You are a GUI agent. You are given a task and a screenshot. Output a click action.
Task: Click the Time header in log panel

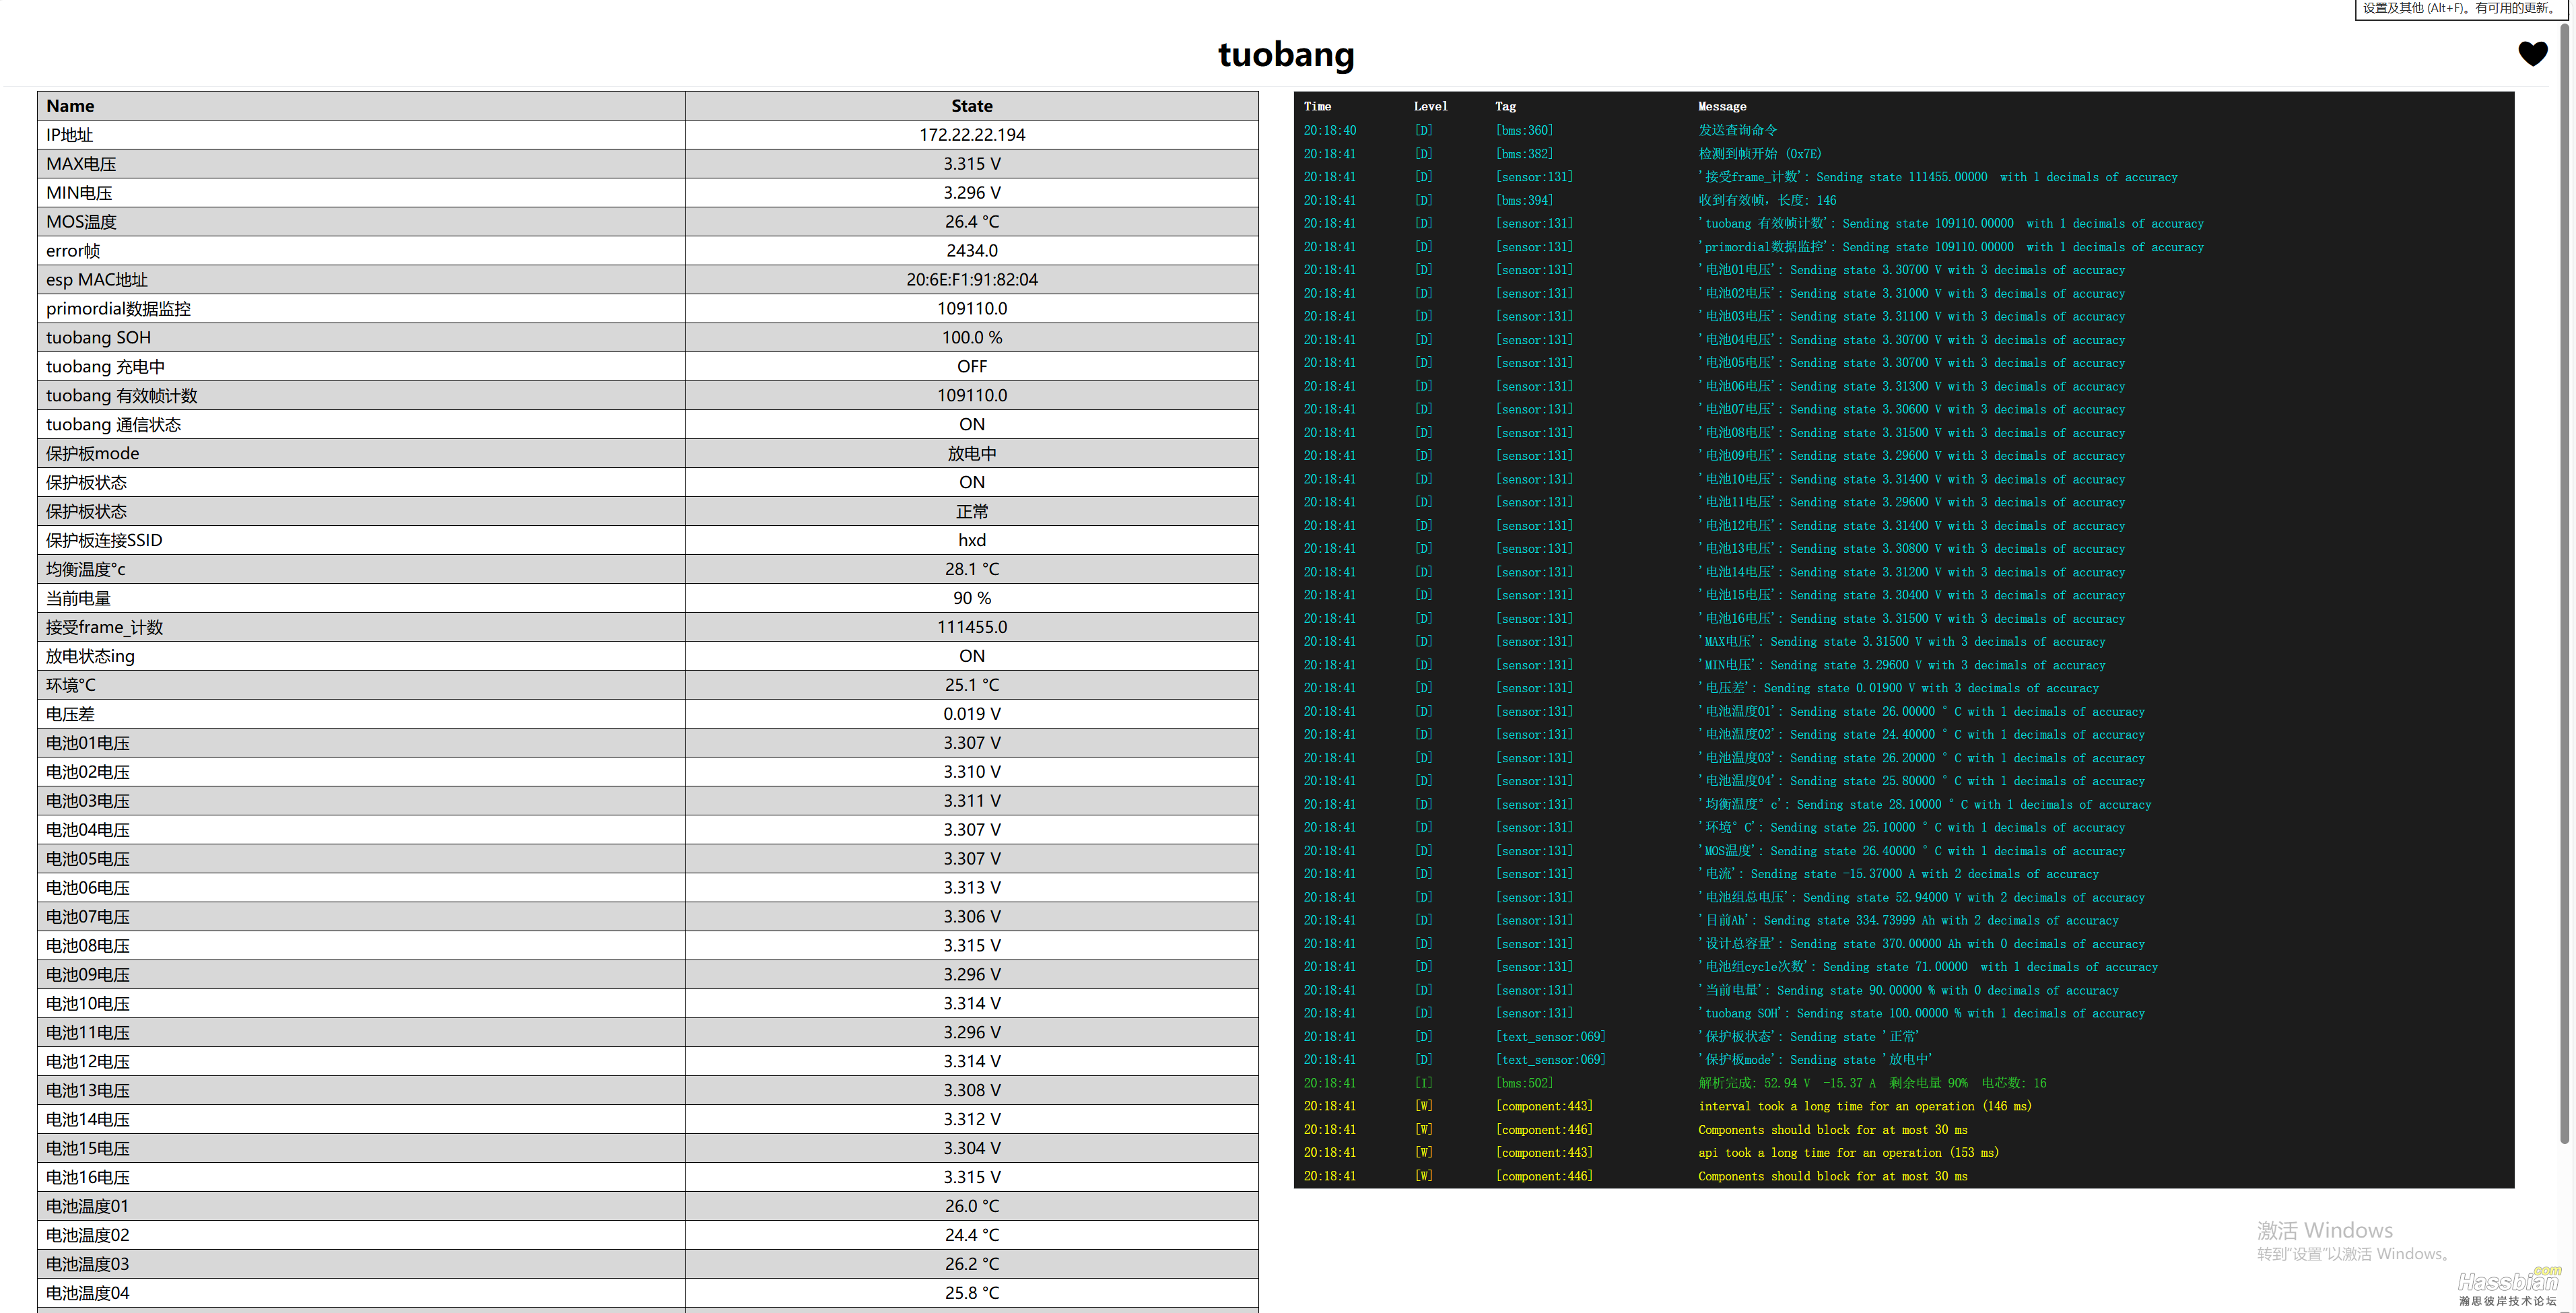(1317, 106)
